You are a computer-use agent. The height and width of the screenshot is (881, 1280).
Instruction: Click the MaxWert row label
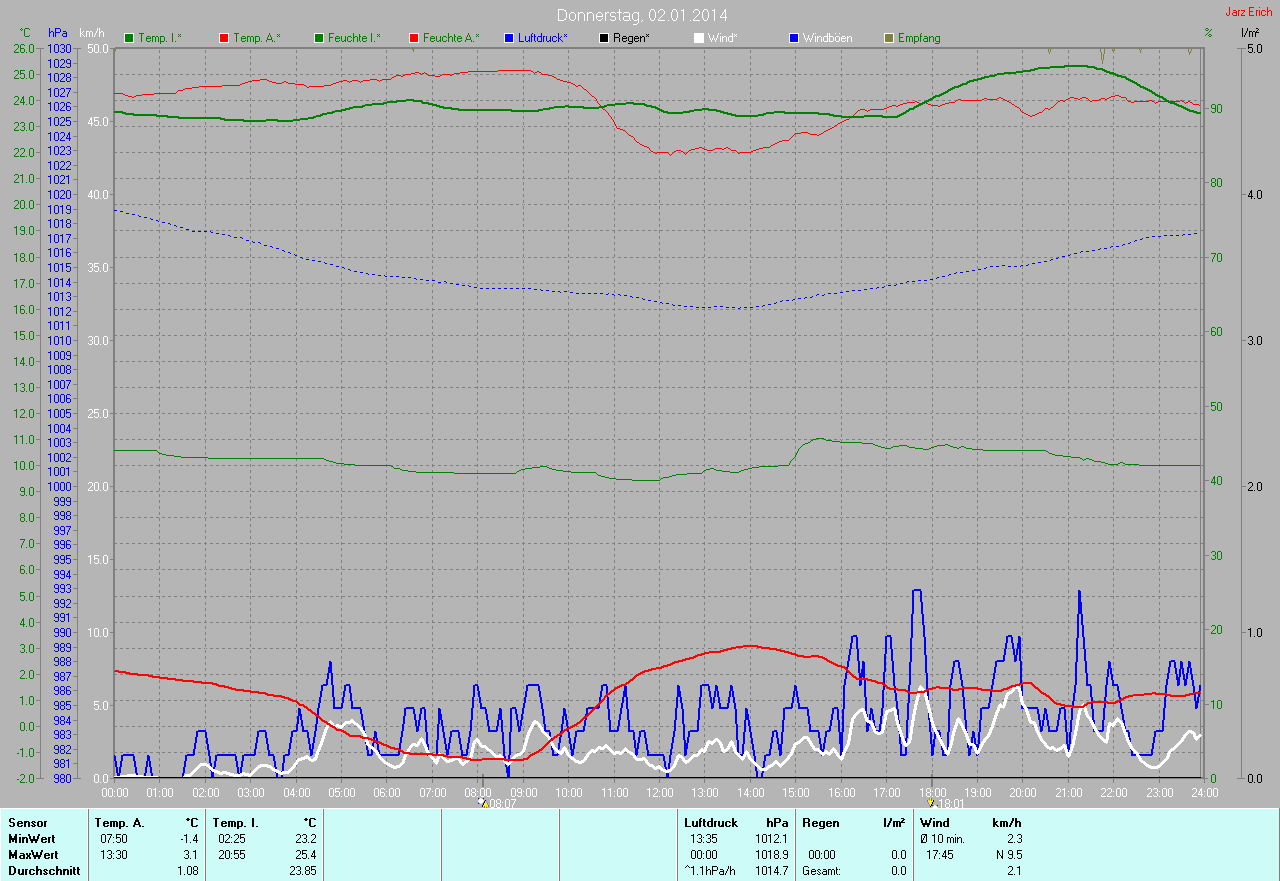tap(33, 855)
